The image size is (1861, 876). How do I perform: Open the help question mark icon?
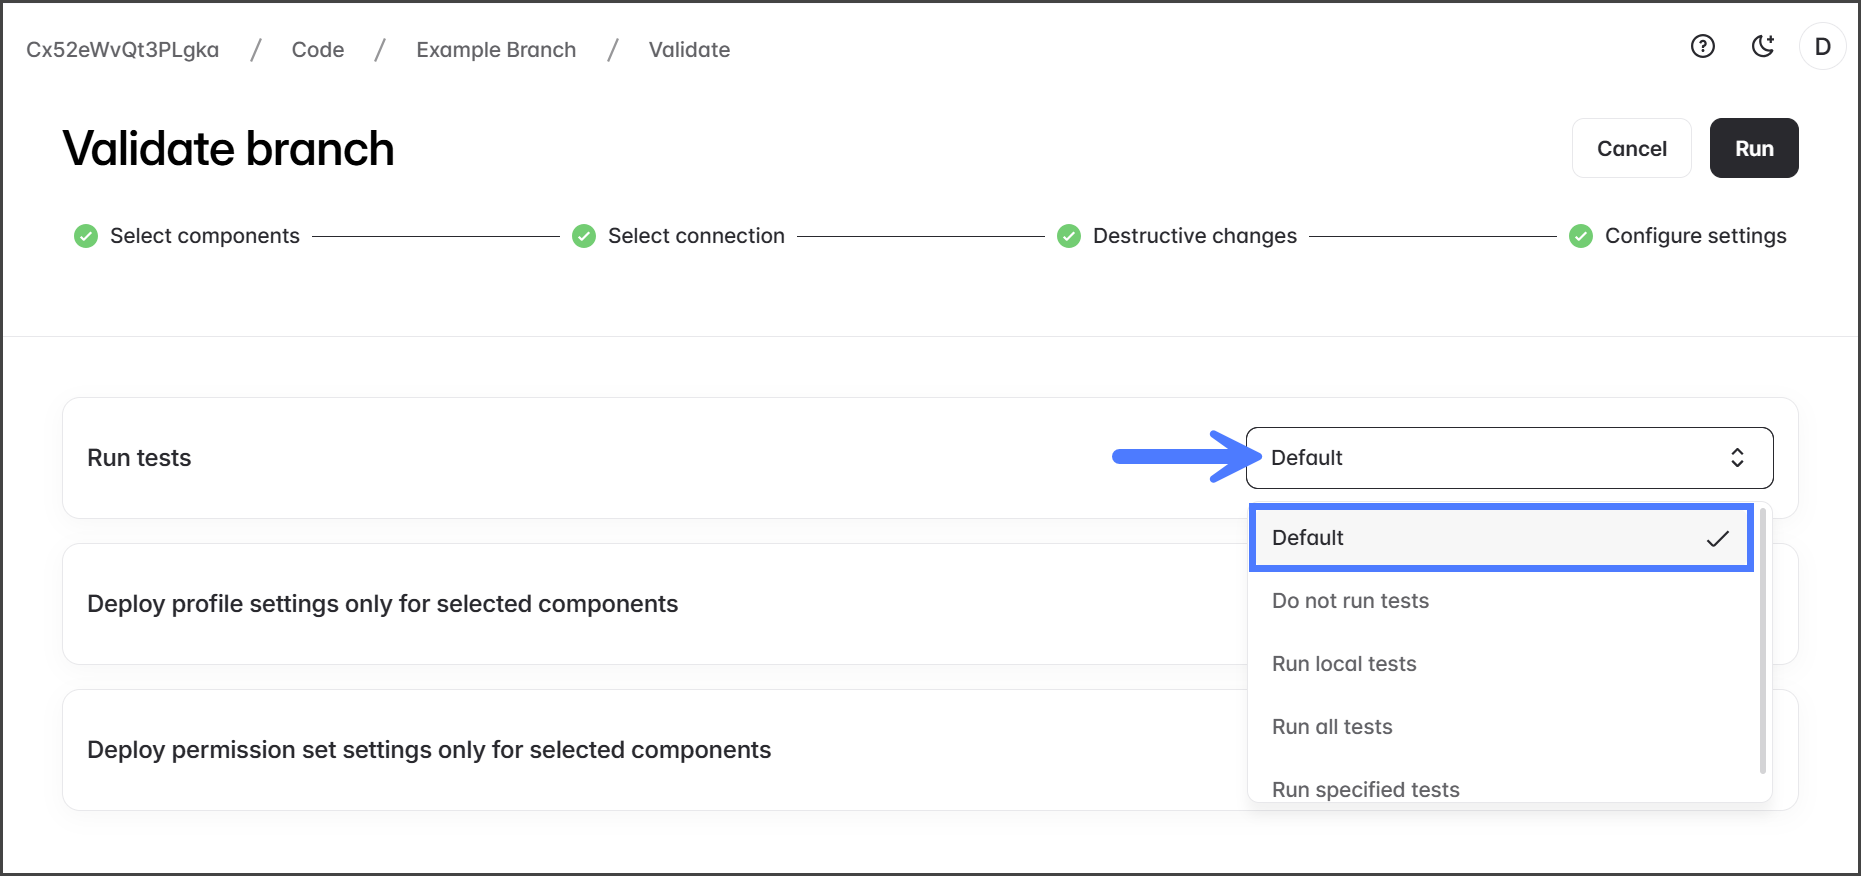click(1702, 47)
